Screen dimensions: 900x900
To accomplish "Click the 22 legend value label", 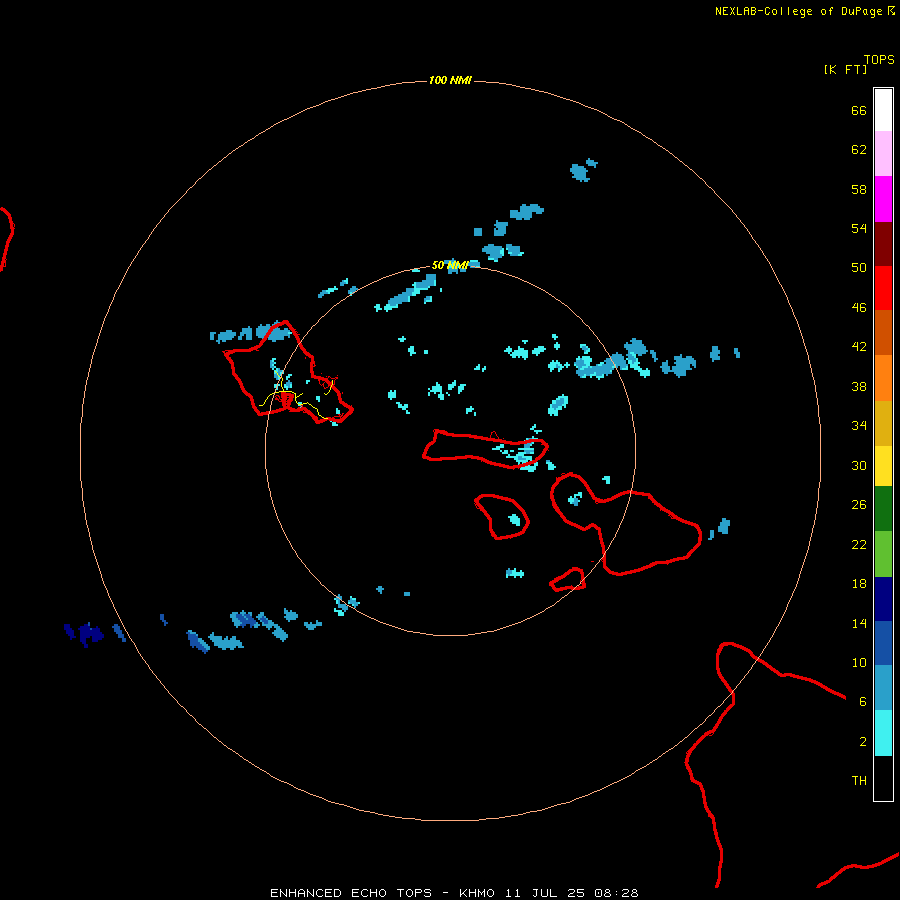I will coord(859,545).
